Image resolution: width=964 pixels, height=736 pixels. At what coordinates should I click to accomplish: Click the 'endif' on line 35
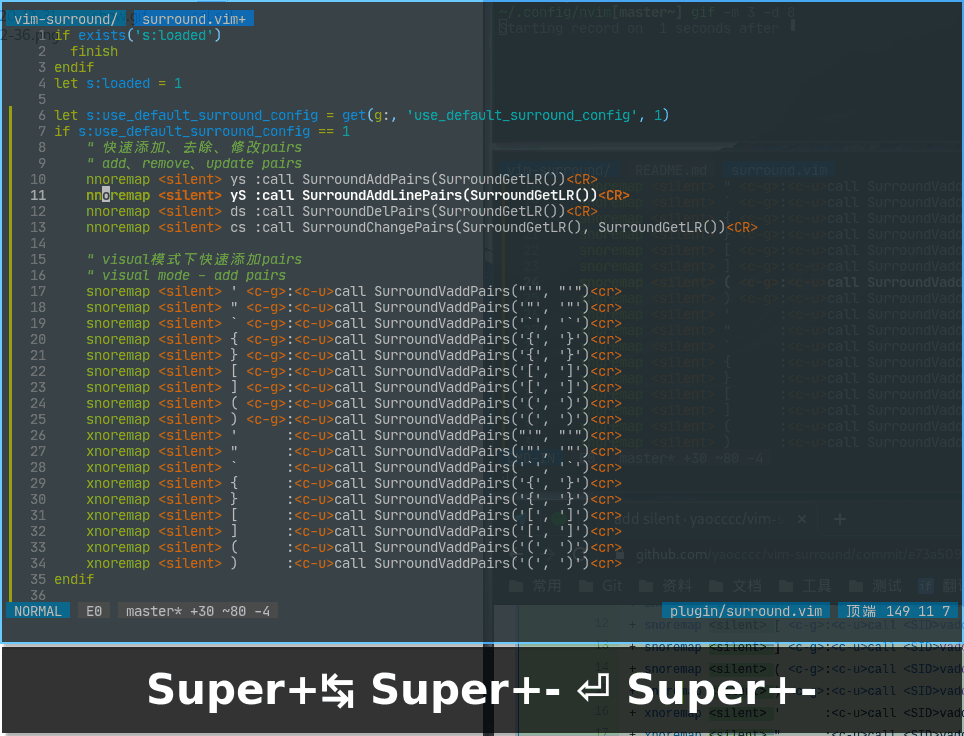click(74, 579)
